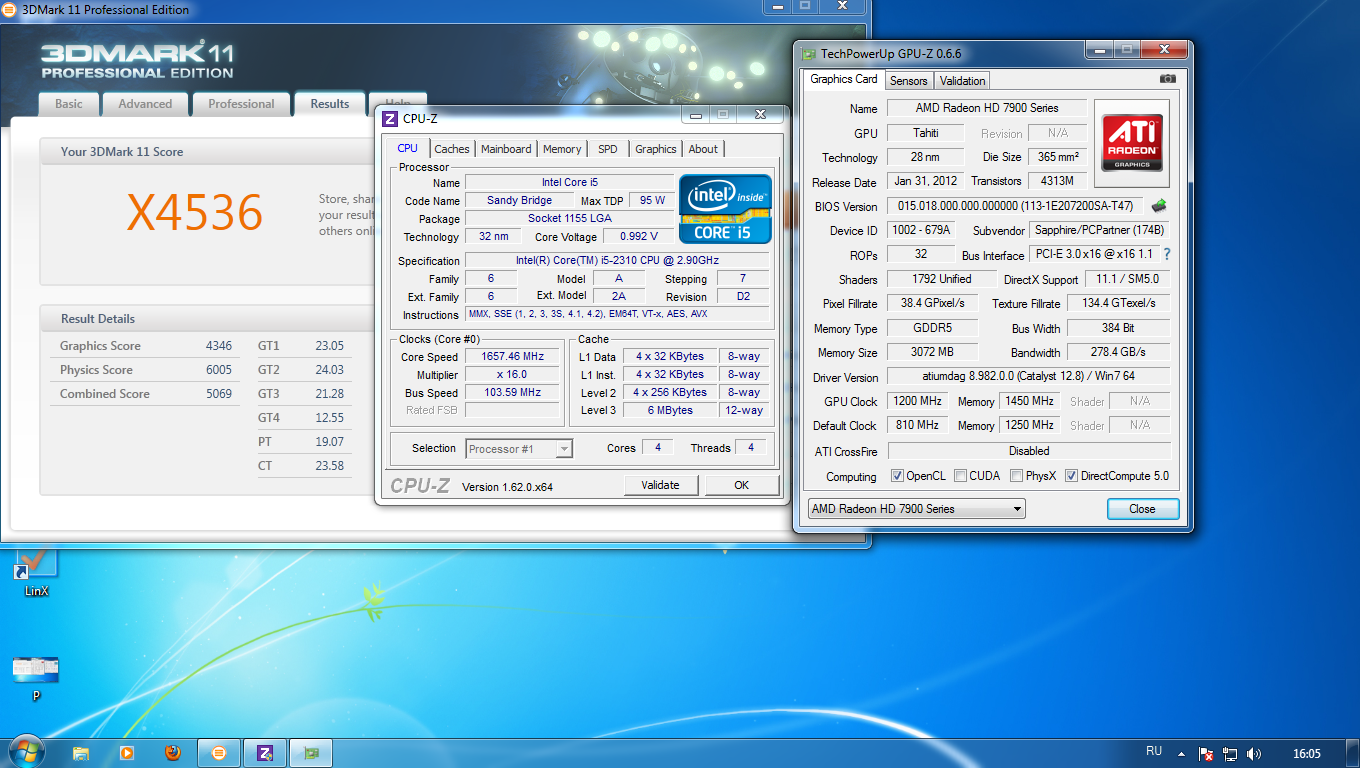Click the Combined Score value 5069
Viewport: 1360px width, 768px height.
pos(218,394)
